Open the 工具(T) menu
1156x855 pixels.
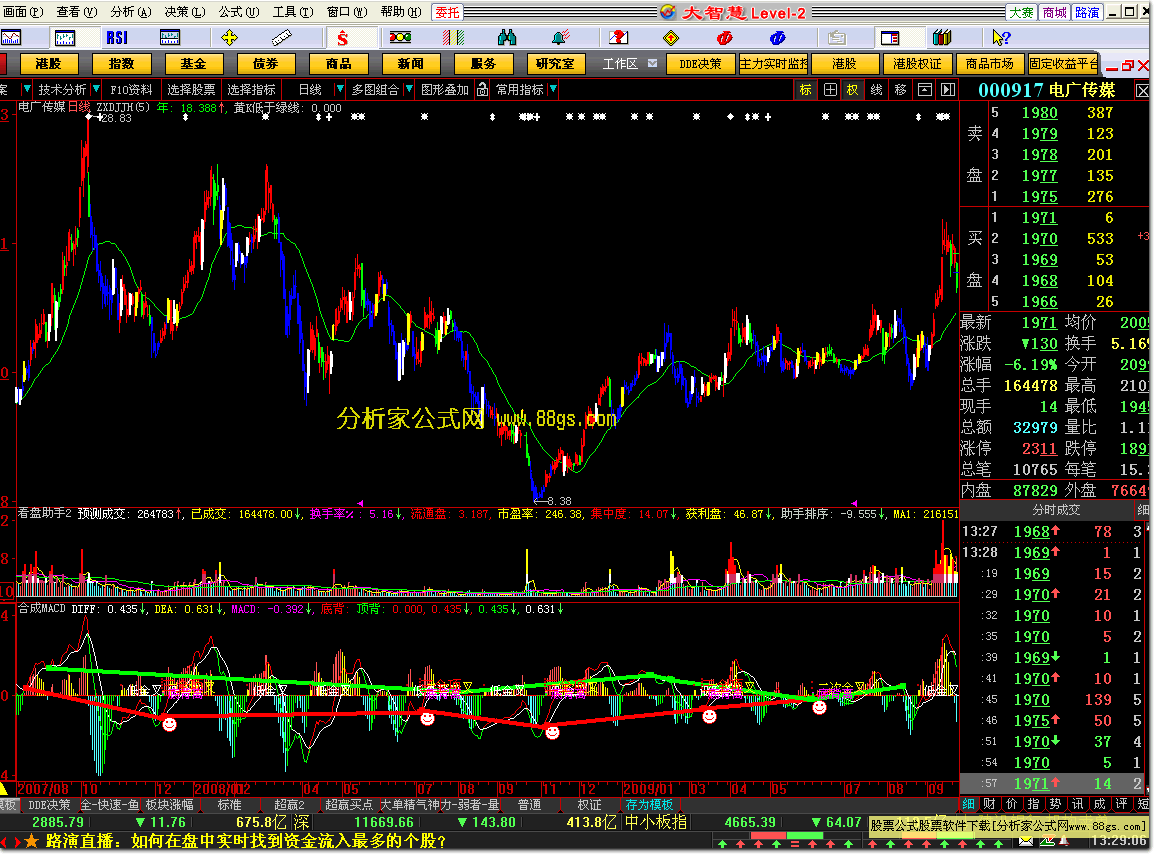click(293, 12)
